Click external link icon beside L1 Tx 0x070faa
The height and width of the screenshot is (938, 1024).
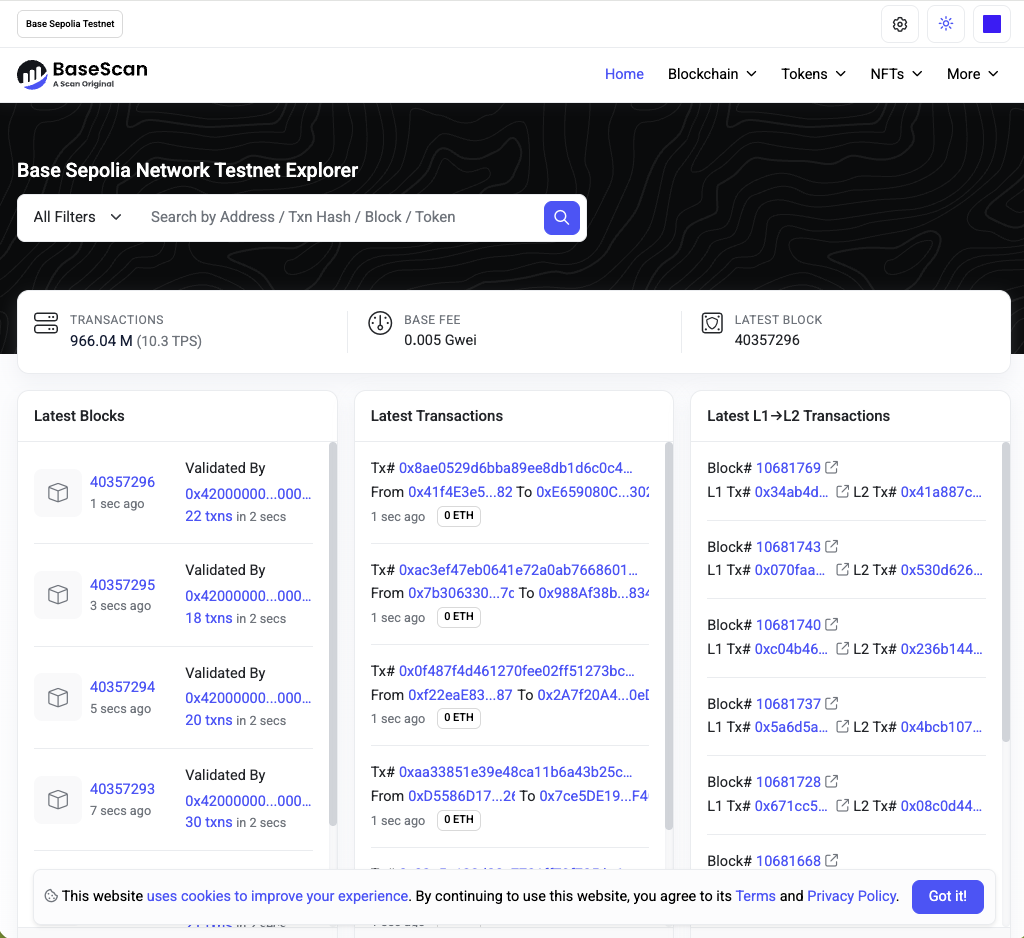842,569
